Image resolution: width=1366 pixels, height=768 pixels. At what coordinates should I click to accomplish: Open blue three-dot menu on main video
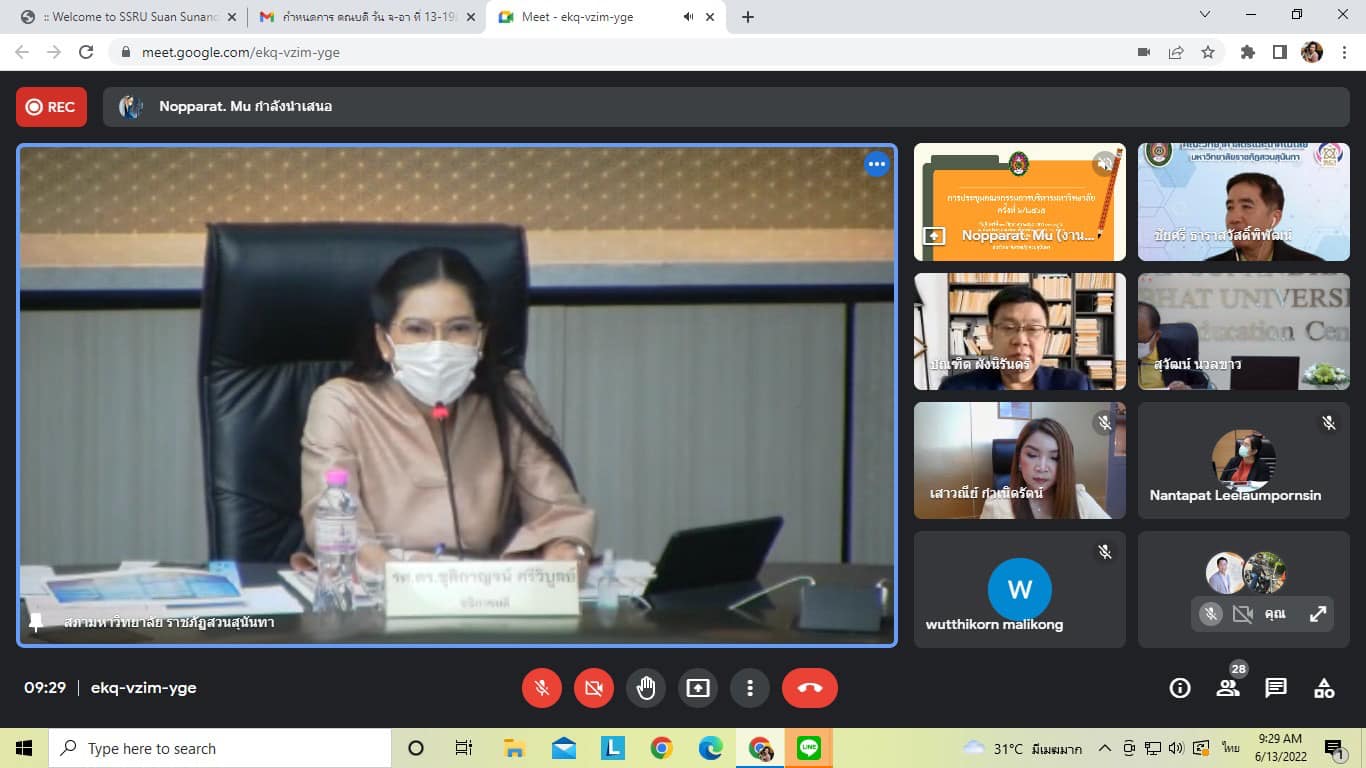pyautogui.click(x=876, y=165)
